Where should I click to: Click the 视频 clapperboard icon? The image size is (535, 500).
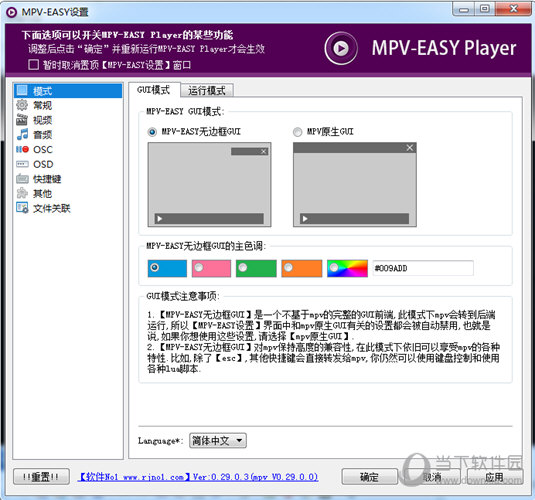(22, 120)
